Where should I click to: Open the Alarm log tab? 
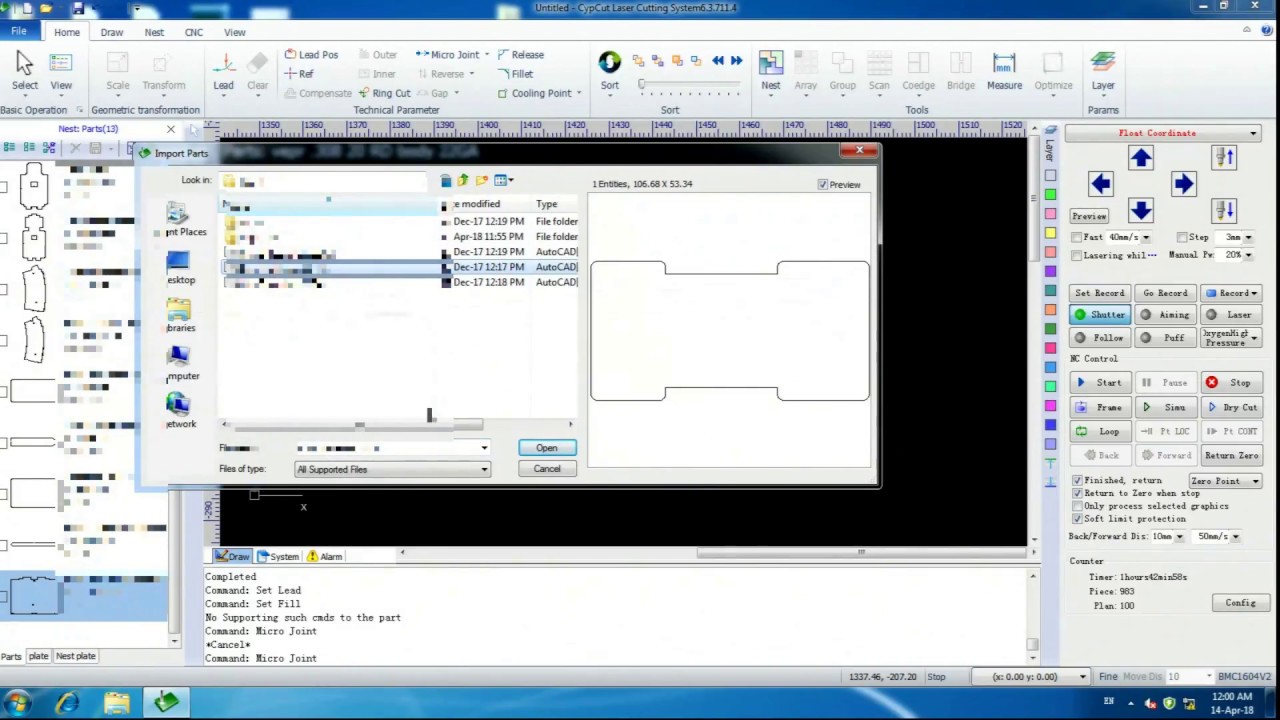coord(325,556)
